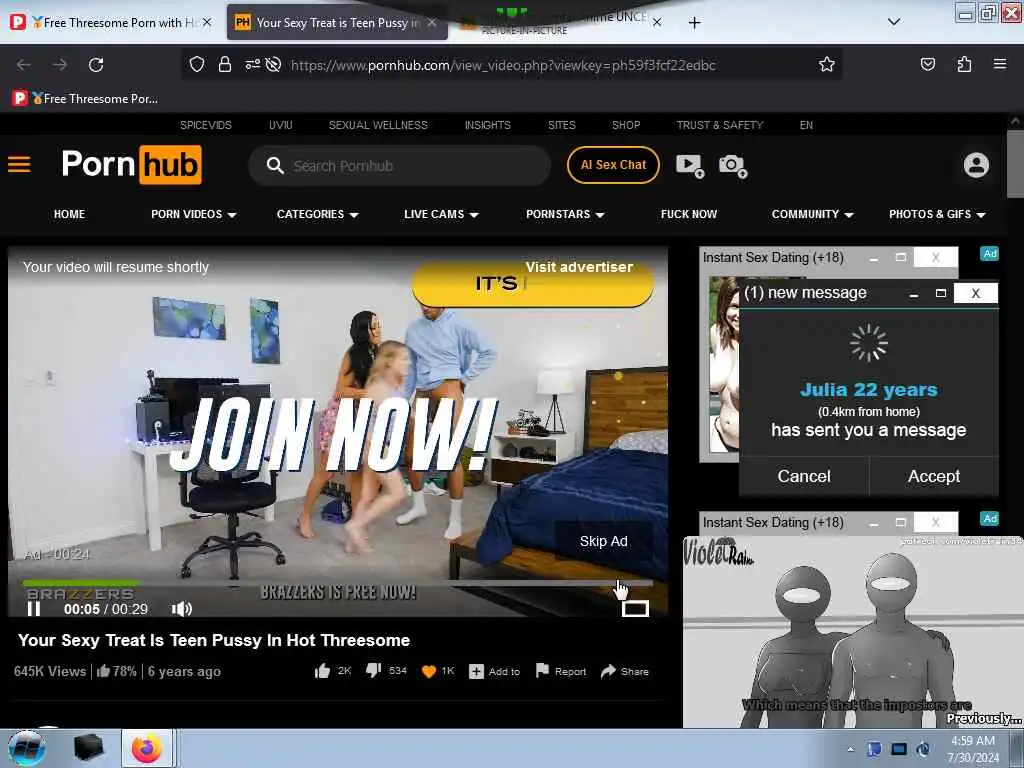Bookmark this page with the star
This screenshot has width=1024, height=768.
click(827, 64)
